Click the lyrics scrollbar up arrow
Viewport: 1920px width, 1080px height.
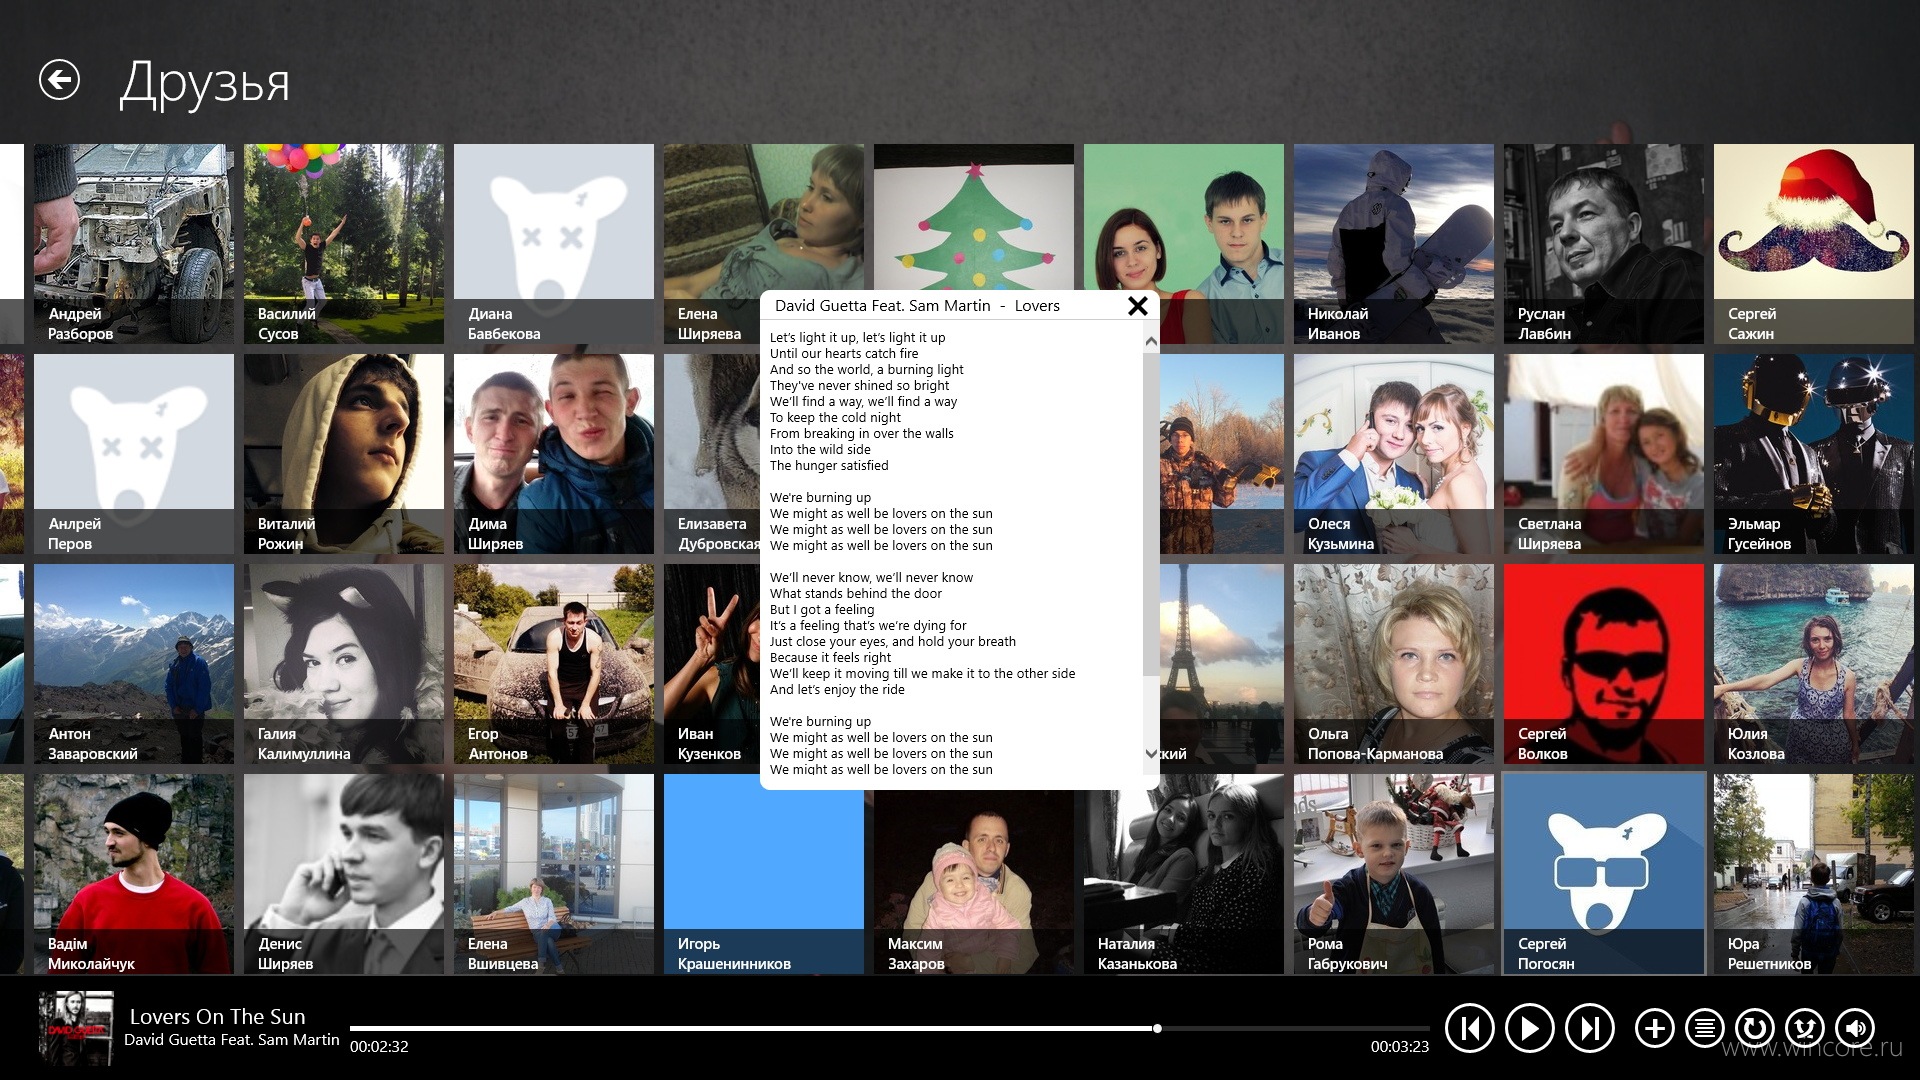pos(1151,342)
